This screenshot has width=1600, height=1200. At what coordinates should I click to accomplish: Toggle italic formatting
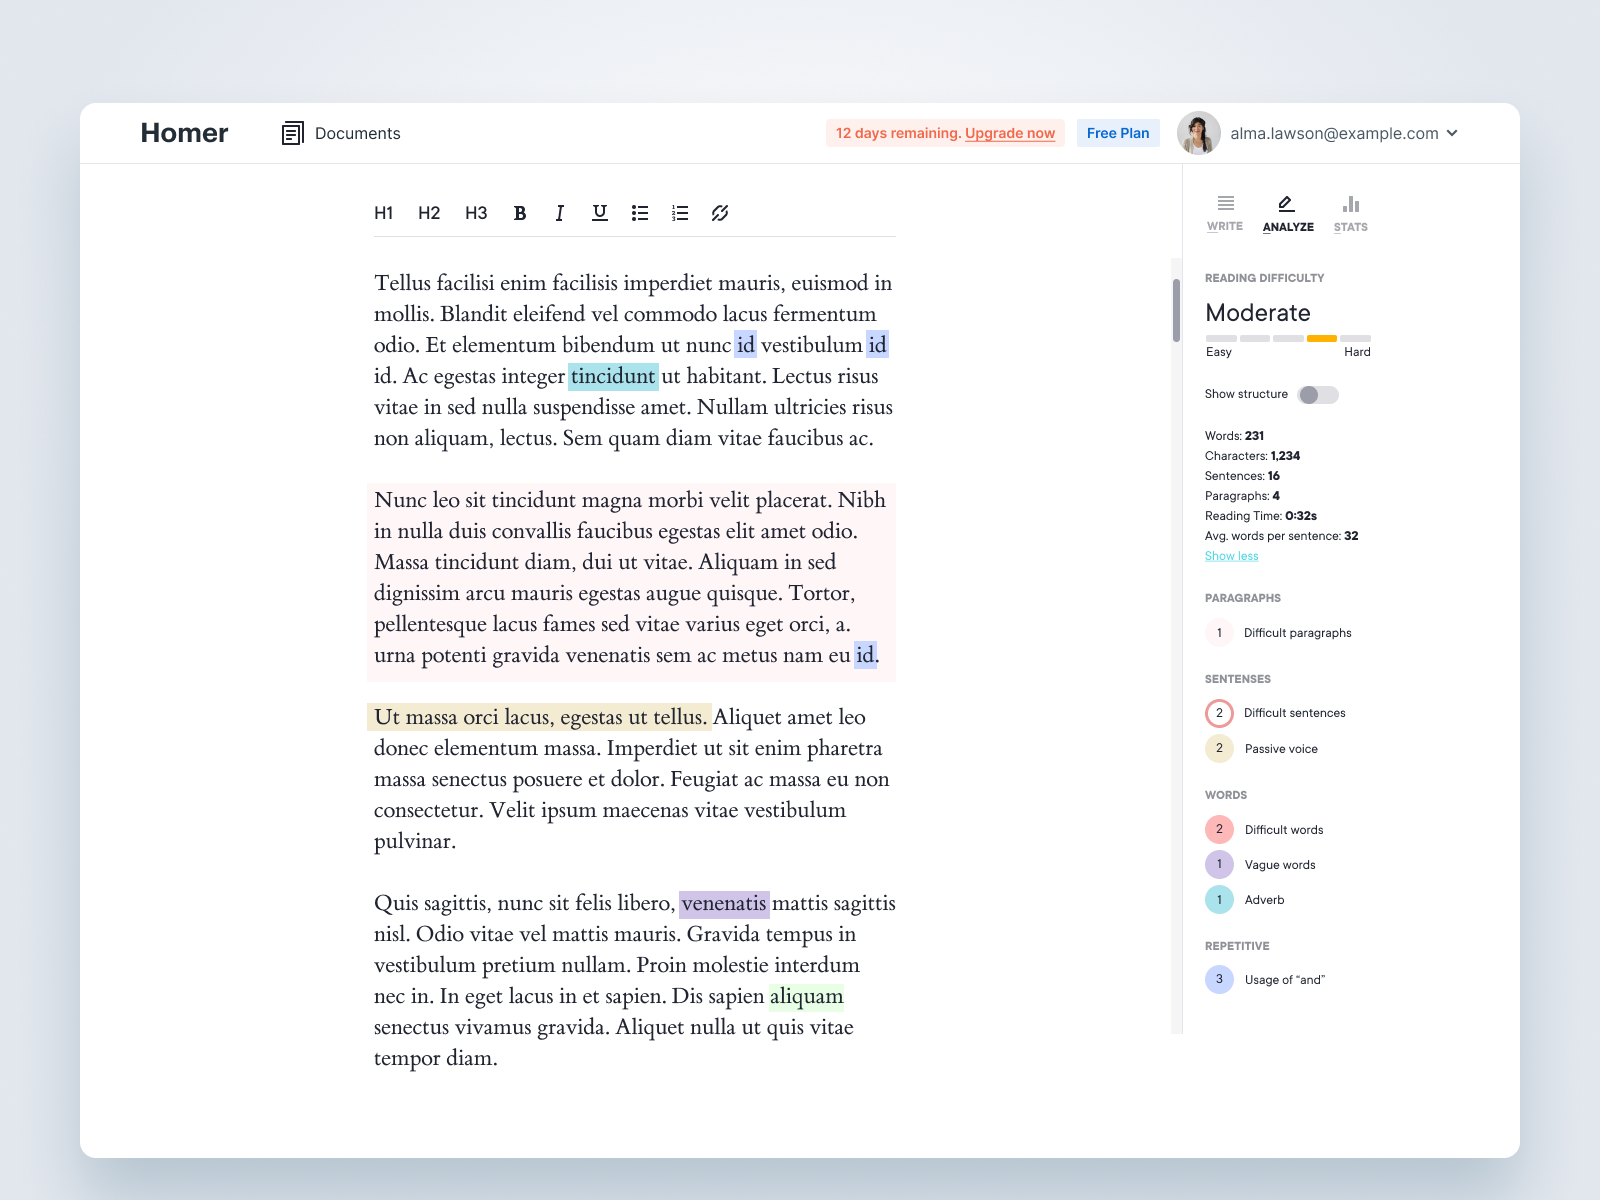click(560, 213)
